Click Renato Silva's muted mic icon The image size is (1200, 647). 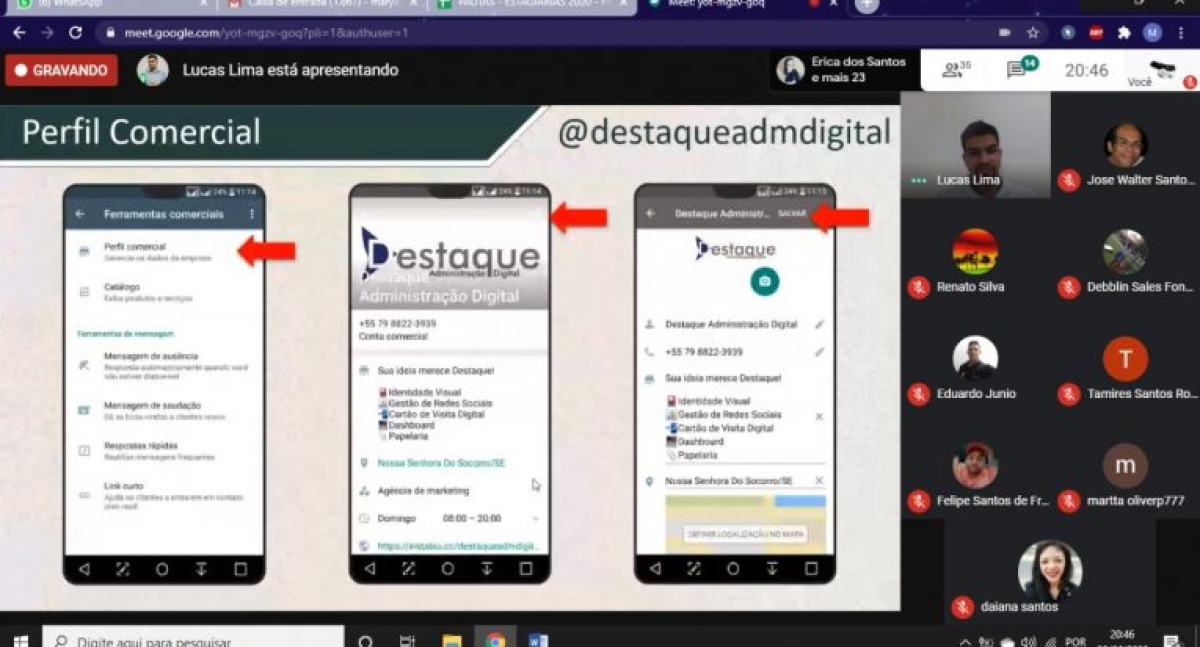click(x=919, y=287)
